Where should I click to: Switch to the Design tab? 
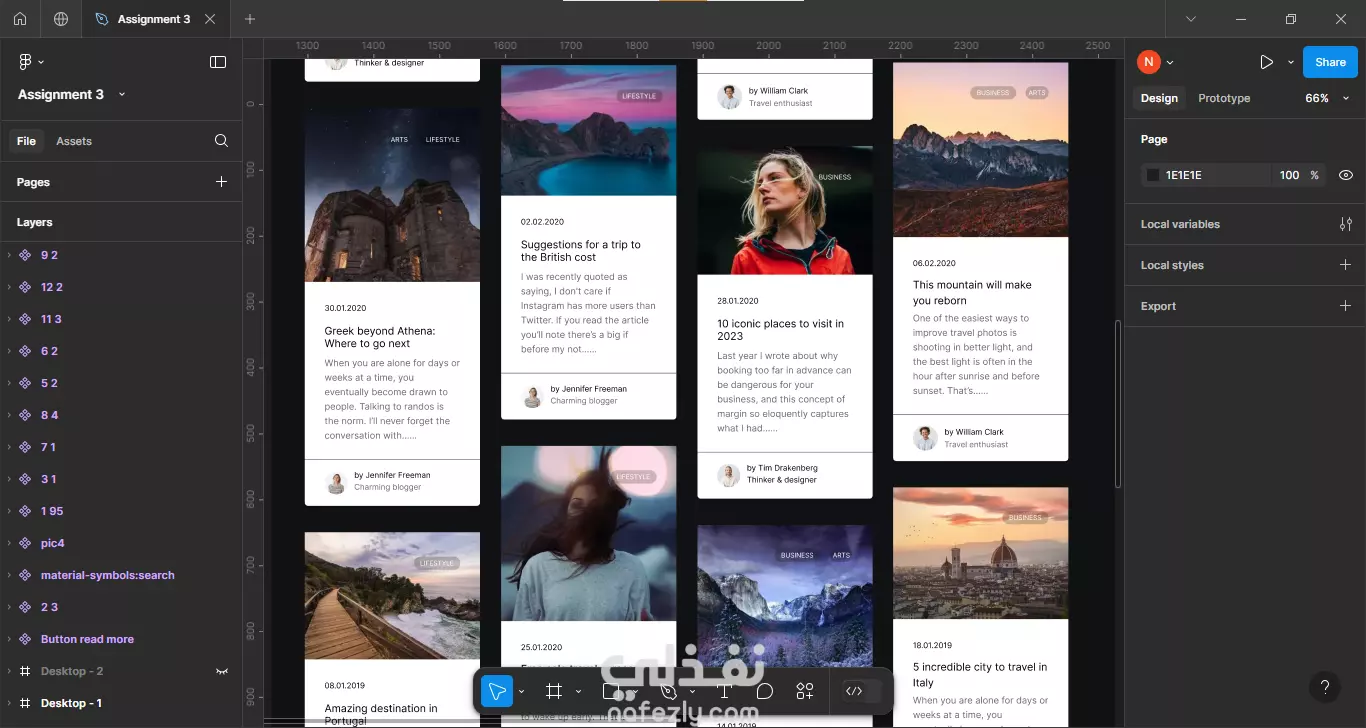tap(1159, 98)
